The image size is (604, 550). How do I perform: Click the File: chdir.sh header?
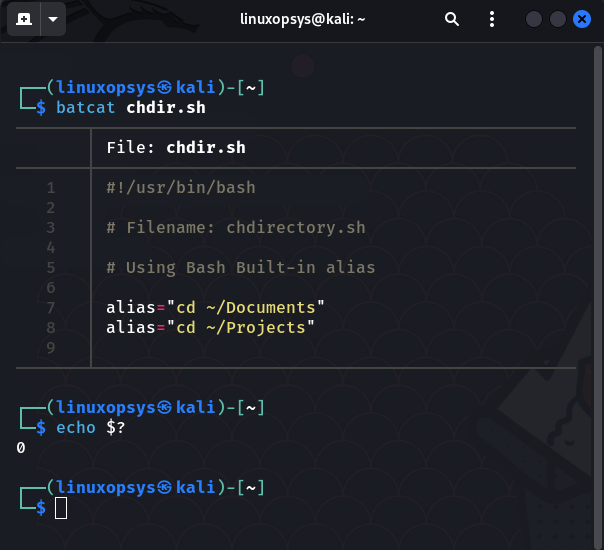[x=176, y=148]
